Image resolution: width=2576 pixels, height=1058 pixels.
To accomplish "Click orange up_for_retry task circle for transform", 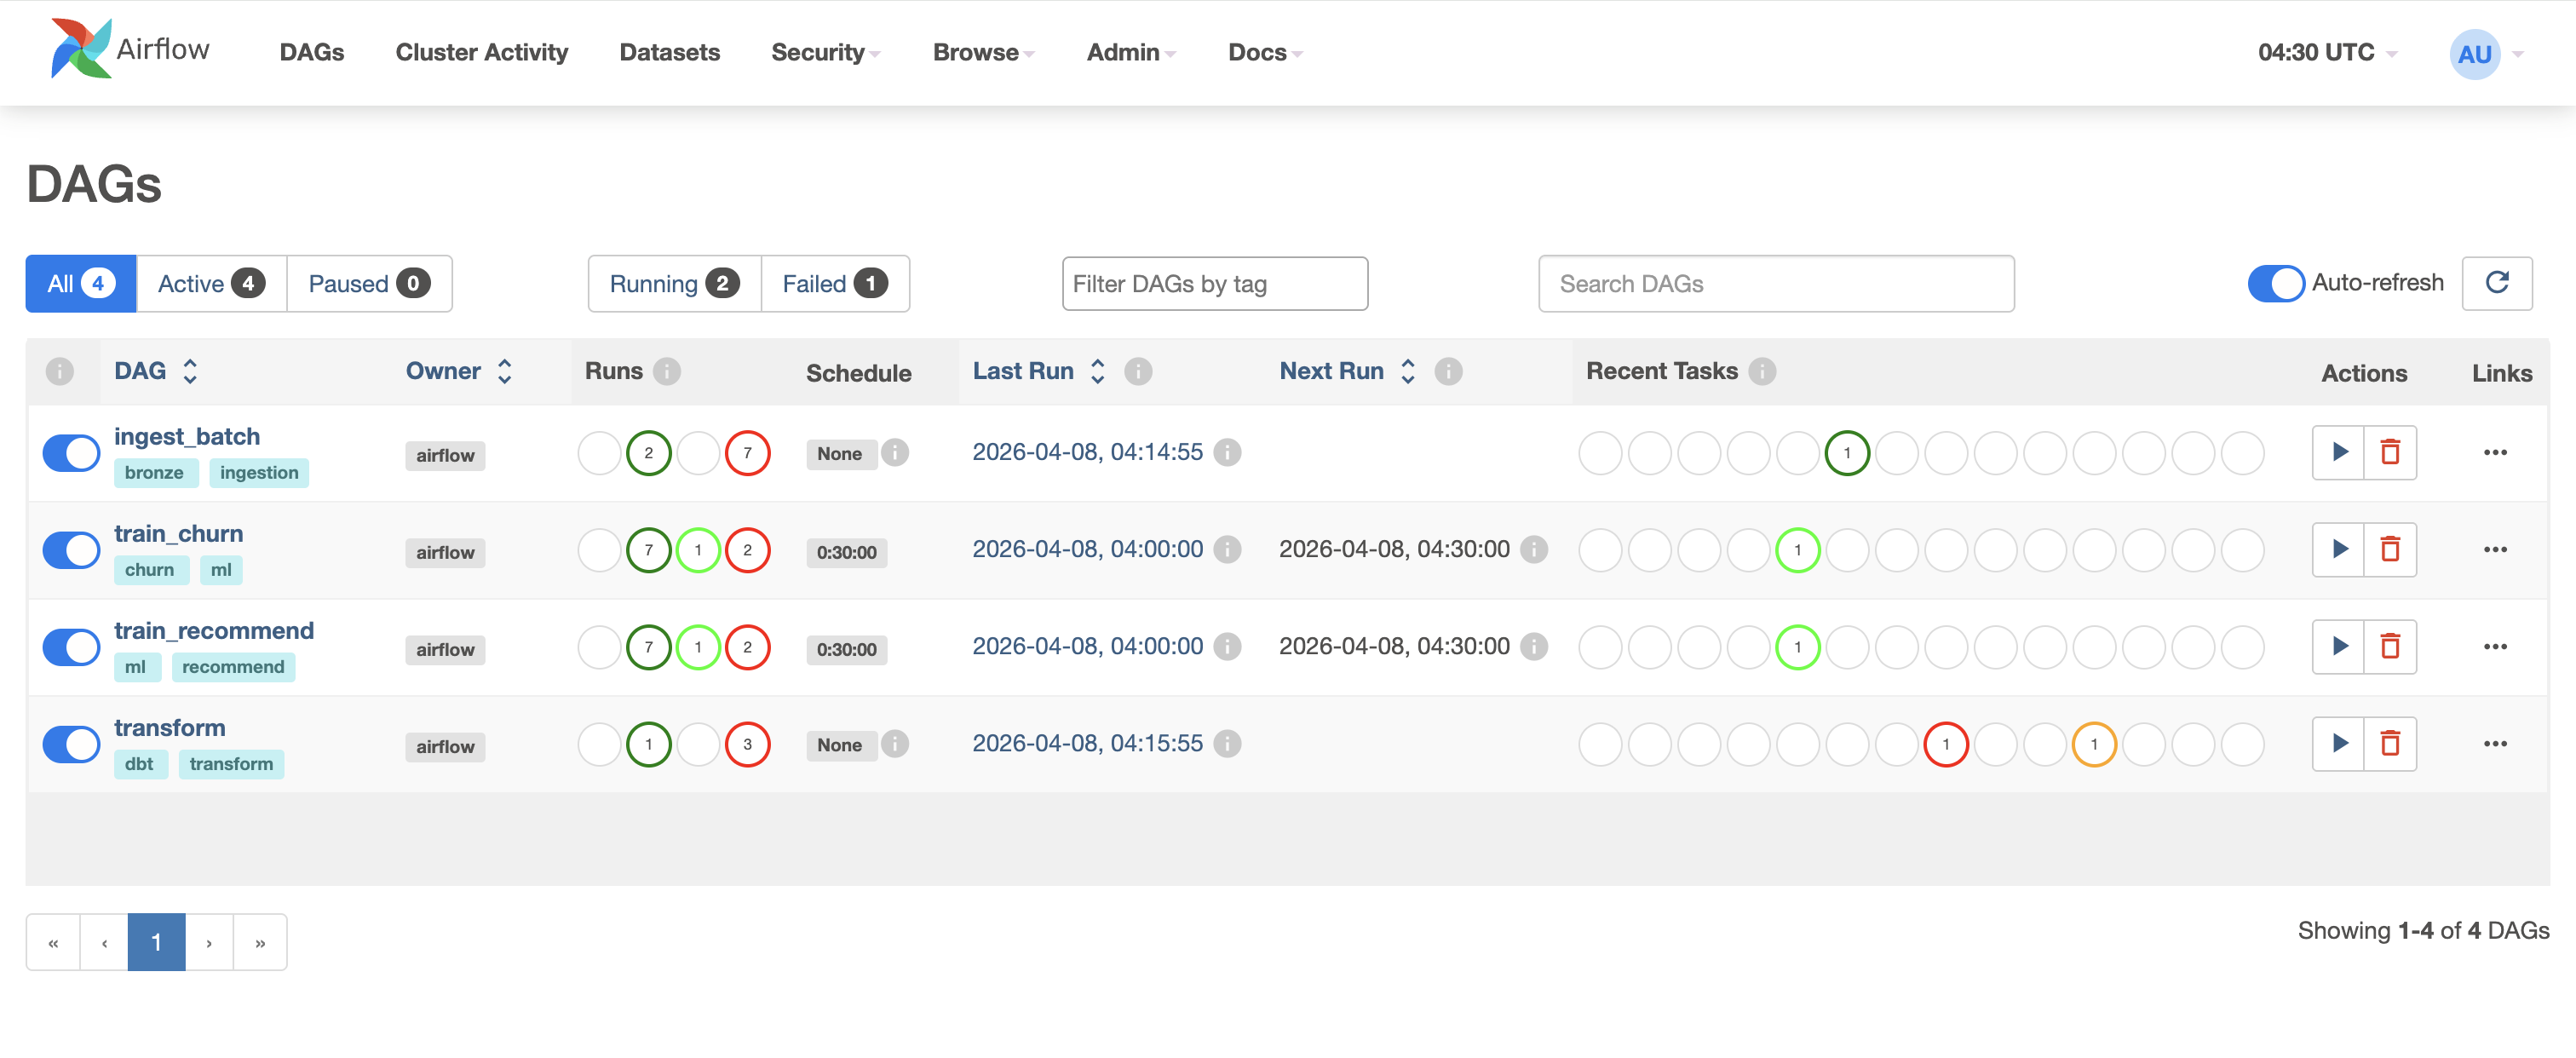I will click(2093, 744).
